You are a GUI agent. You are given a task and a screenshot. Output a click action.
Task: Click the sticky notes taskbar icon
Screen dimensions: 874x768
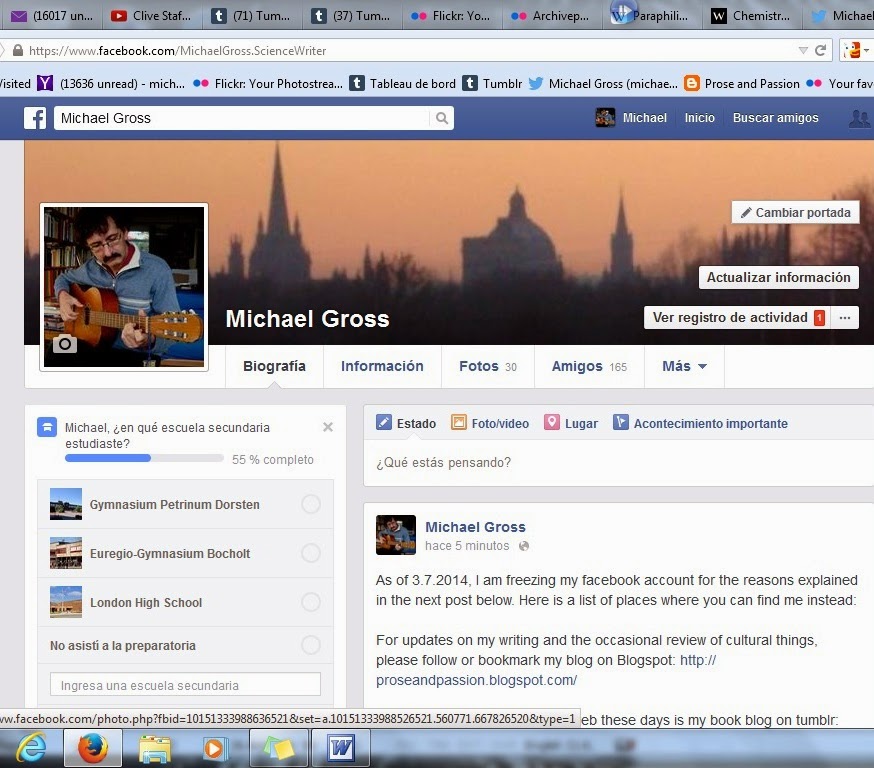click(x=279, y=748)
